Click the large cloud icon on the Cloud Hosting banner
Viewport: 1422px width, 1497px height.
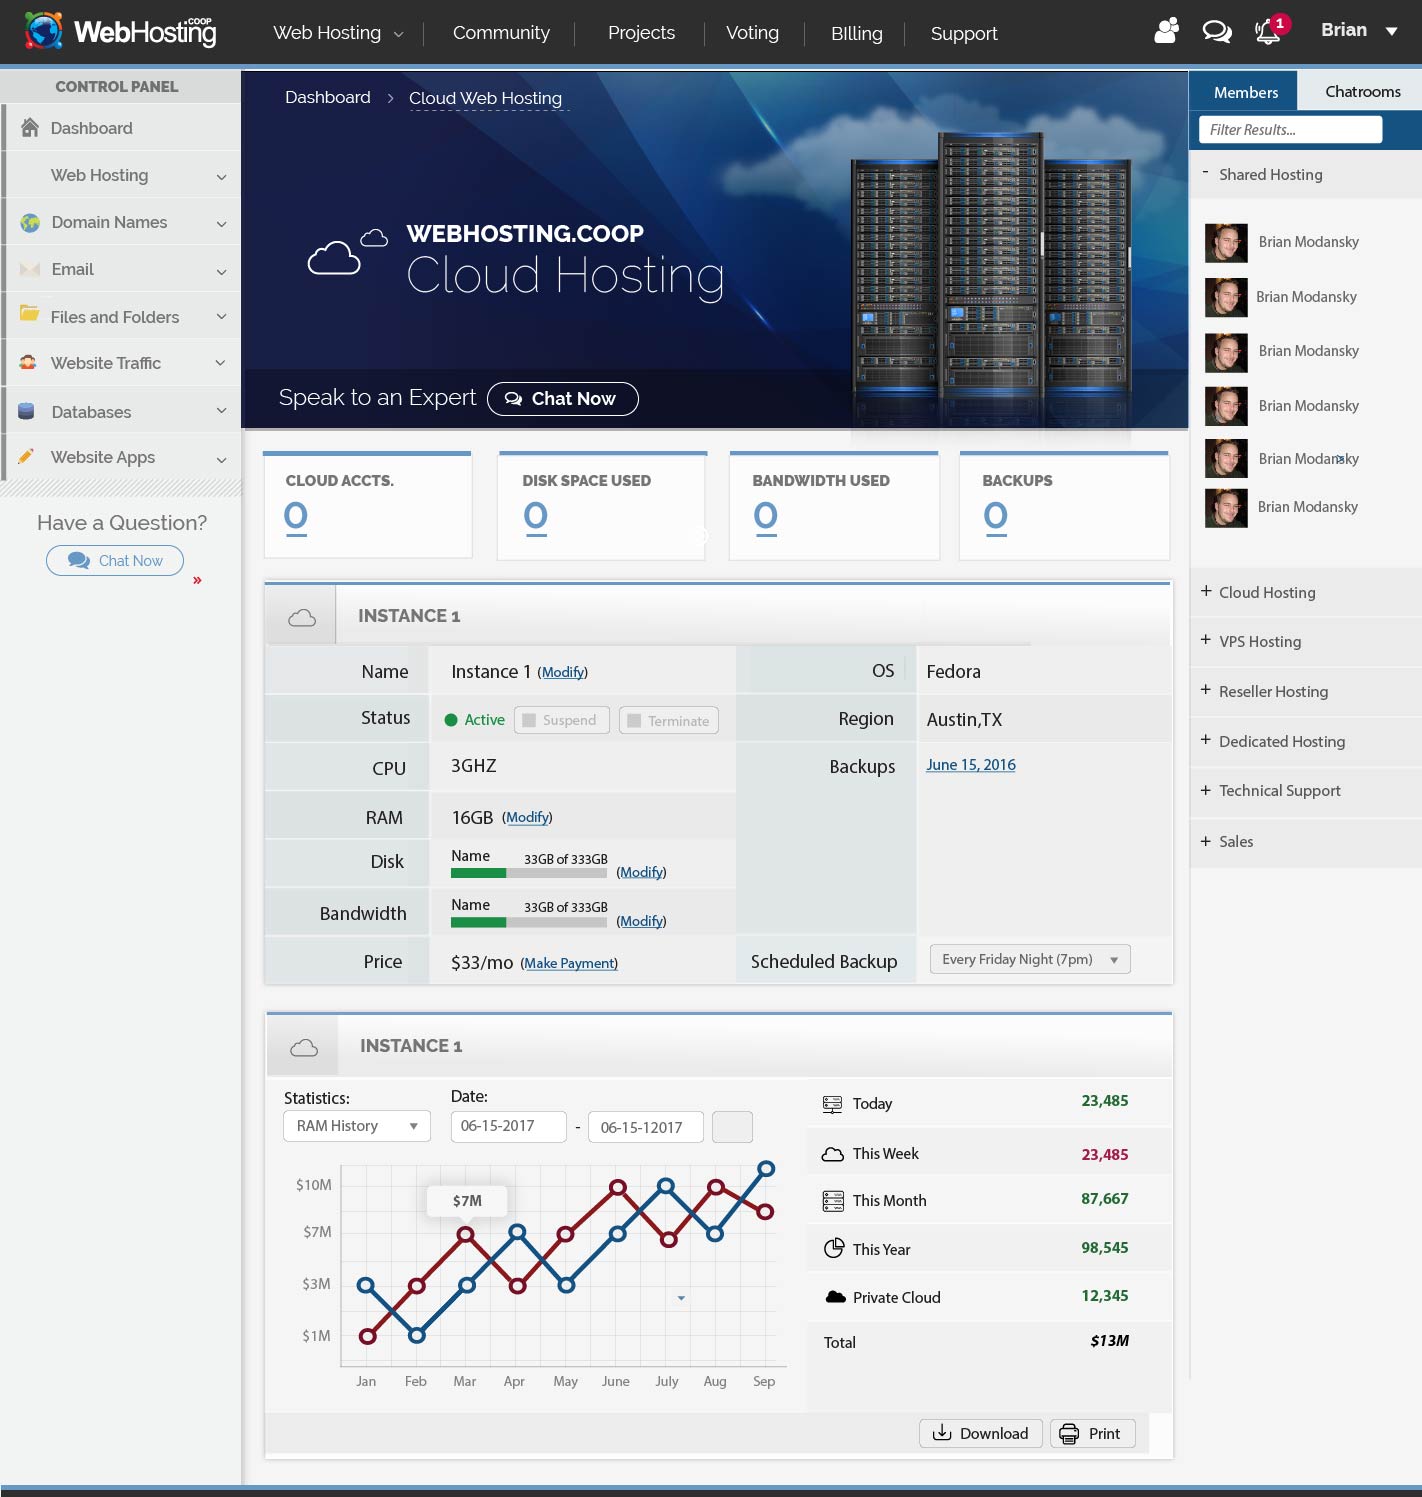(x=334, y=259)
